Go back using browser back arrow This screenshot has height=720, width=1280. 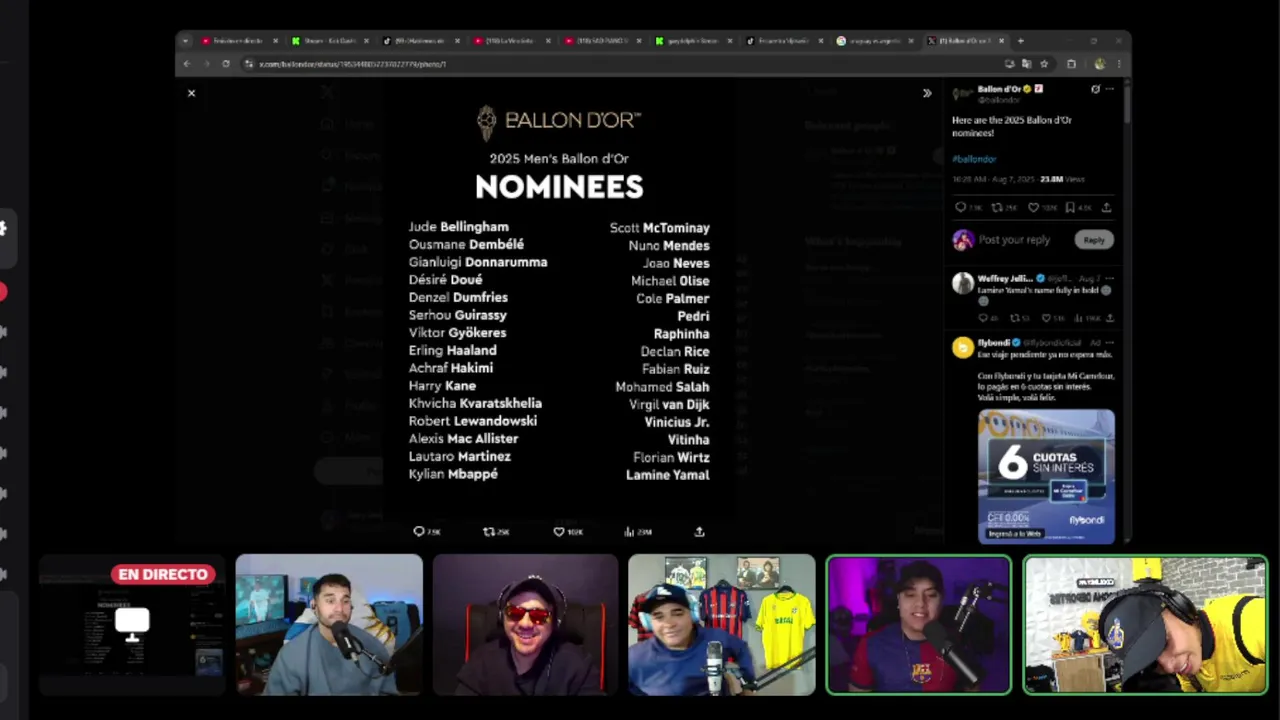click(186, 64)
